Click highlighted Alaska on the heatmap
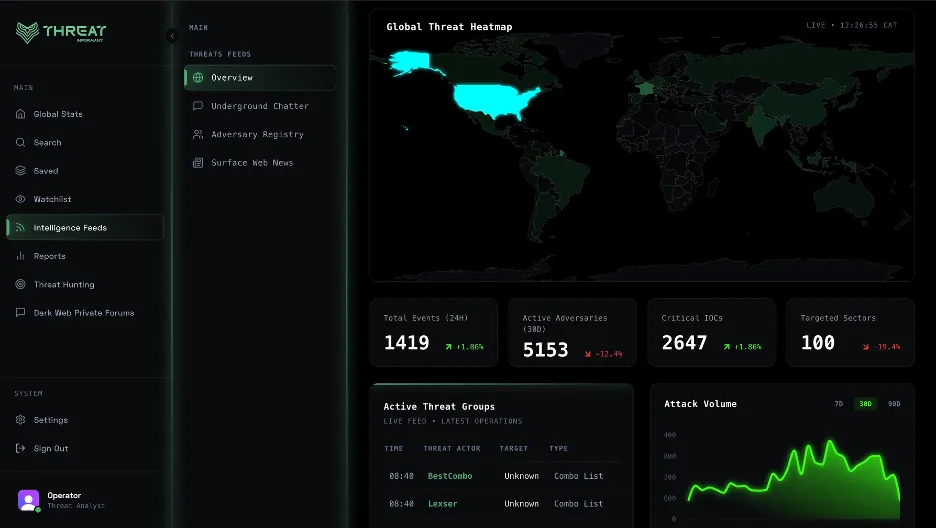The width and height of the screenshot is (936, 528). (x=411, y=62)
